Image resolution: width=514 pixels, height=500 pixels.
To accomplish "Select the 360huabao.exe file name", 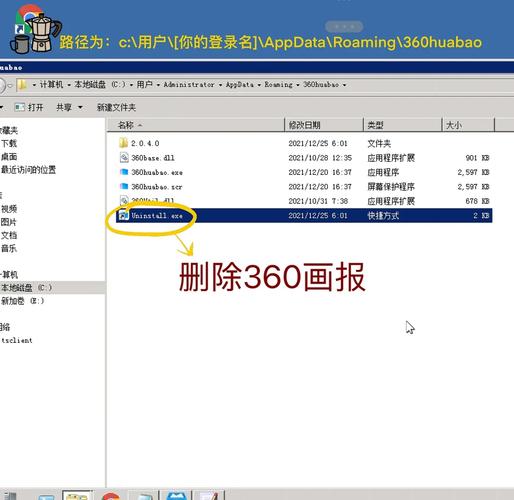I will click(x=157, y=172).
